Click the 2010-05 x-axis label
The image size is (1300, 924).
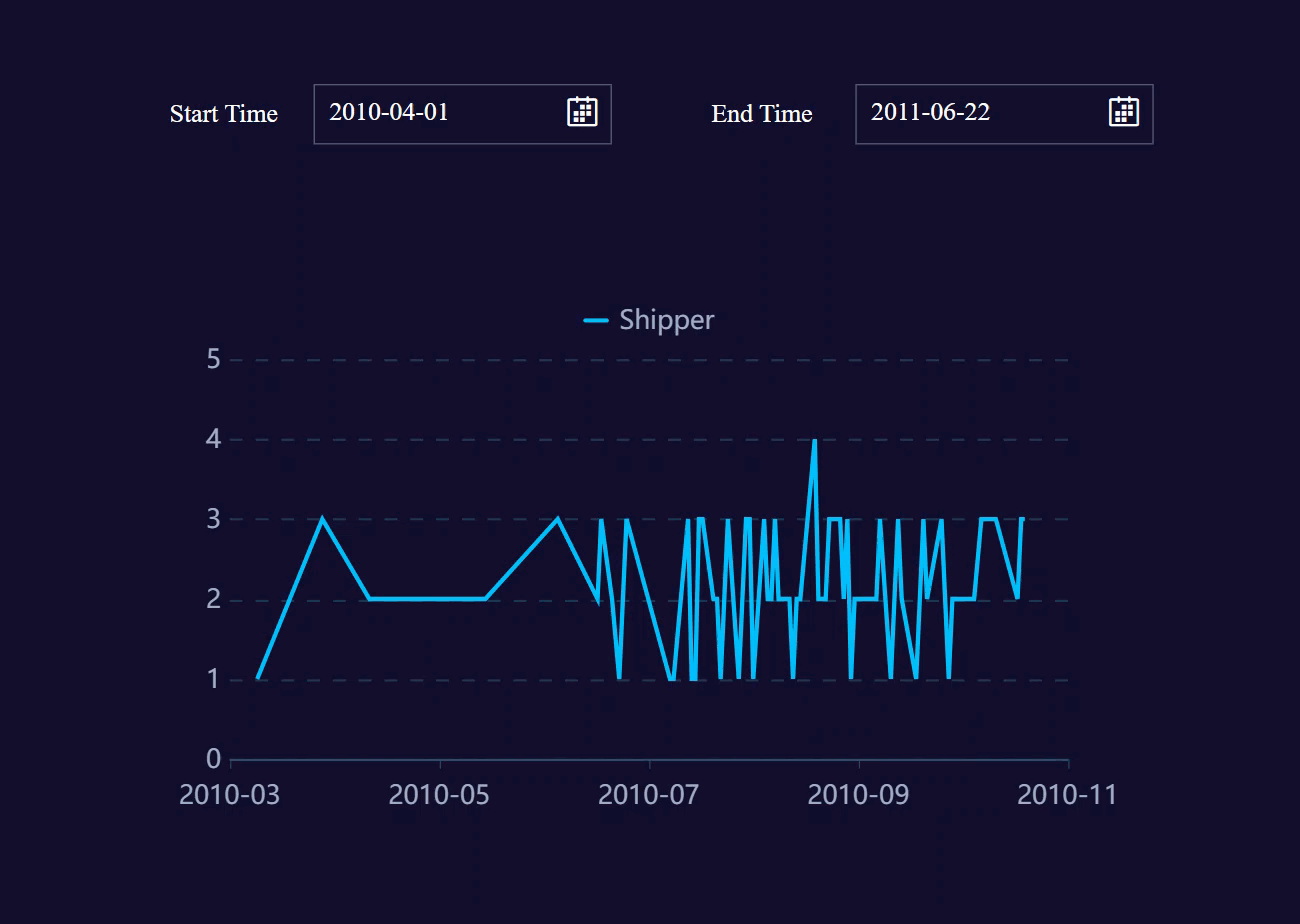[x=440, y=795]
